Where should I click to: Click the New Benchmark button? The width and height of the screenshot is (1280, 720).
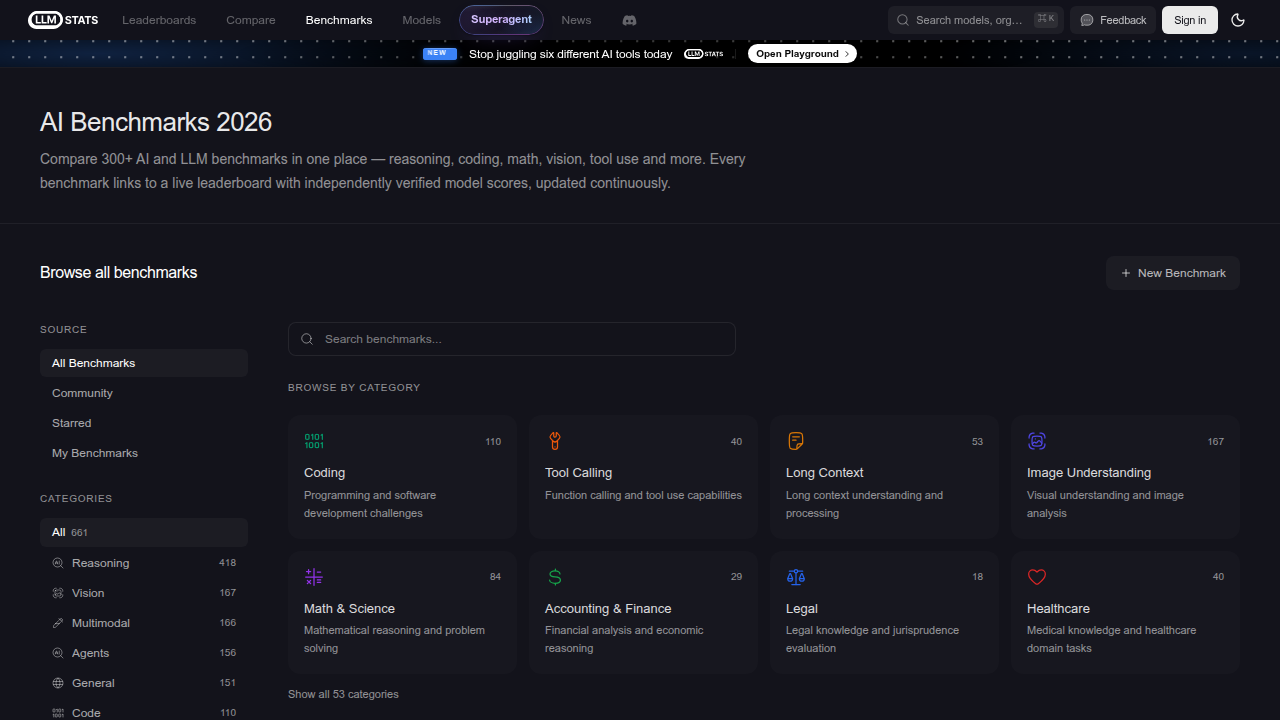pyautogui.click(x=1173, y=273)
